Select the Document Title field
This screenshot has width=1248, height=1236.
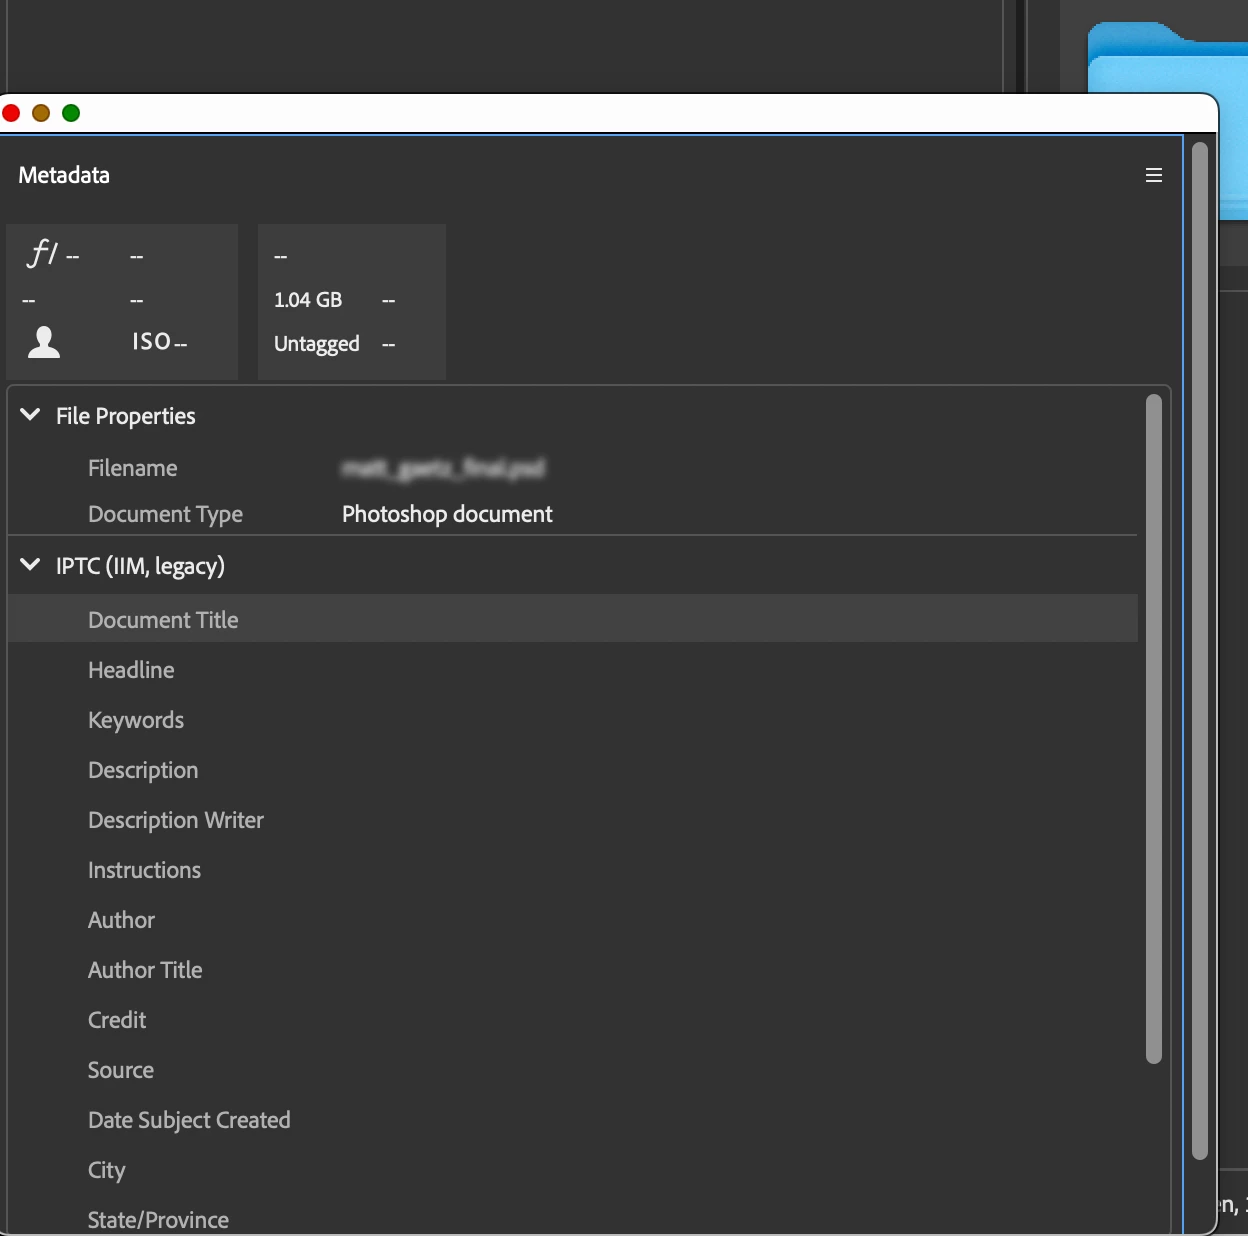click(x=573, y=619)
